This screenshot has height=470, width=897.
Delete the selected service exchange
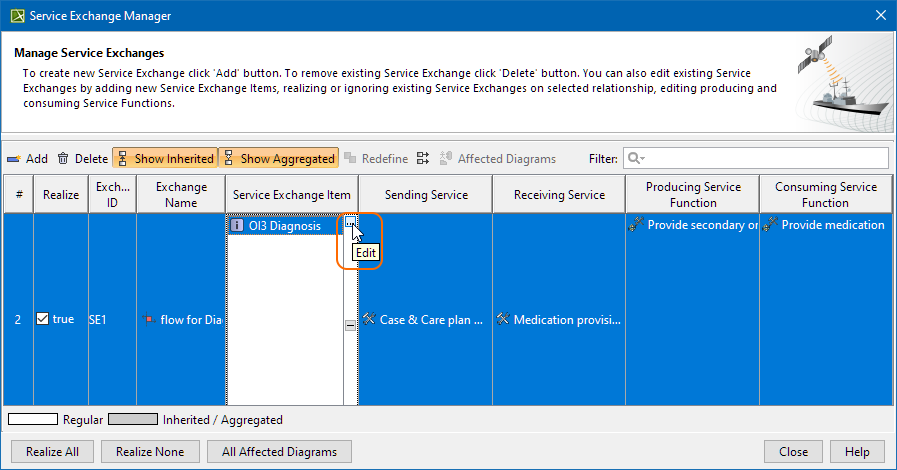pos(82,158)
